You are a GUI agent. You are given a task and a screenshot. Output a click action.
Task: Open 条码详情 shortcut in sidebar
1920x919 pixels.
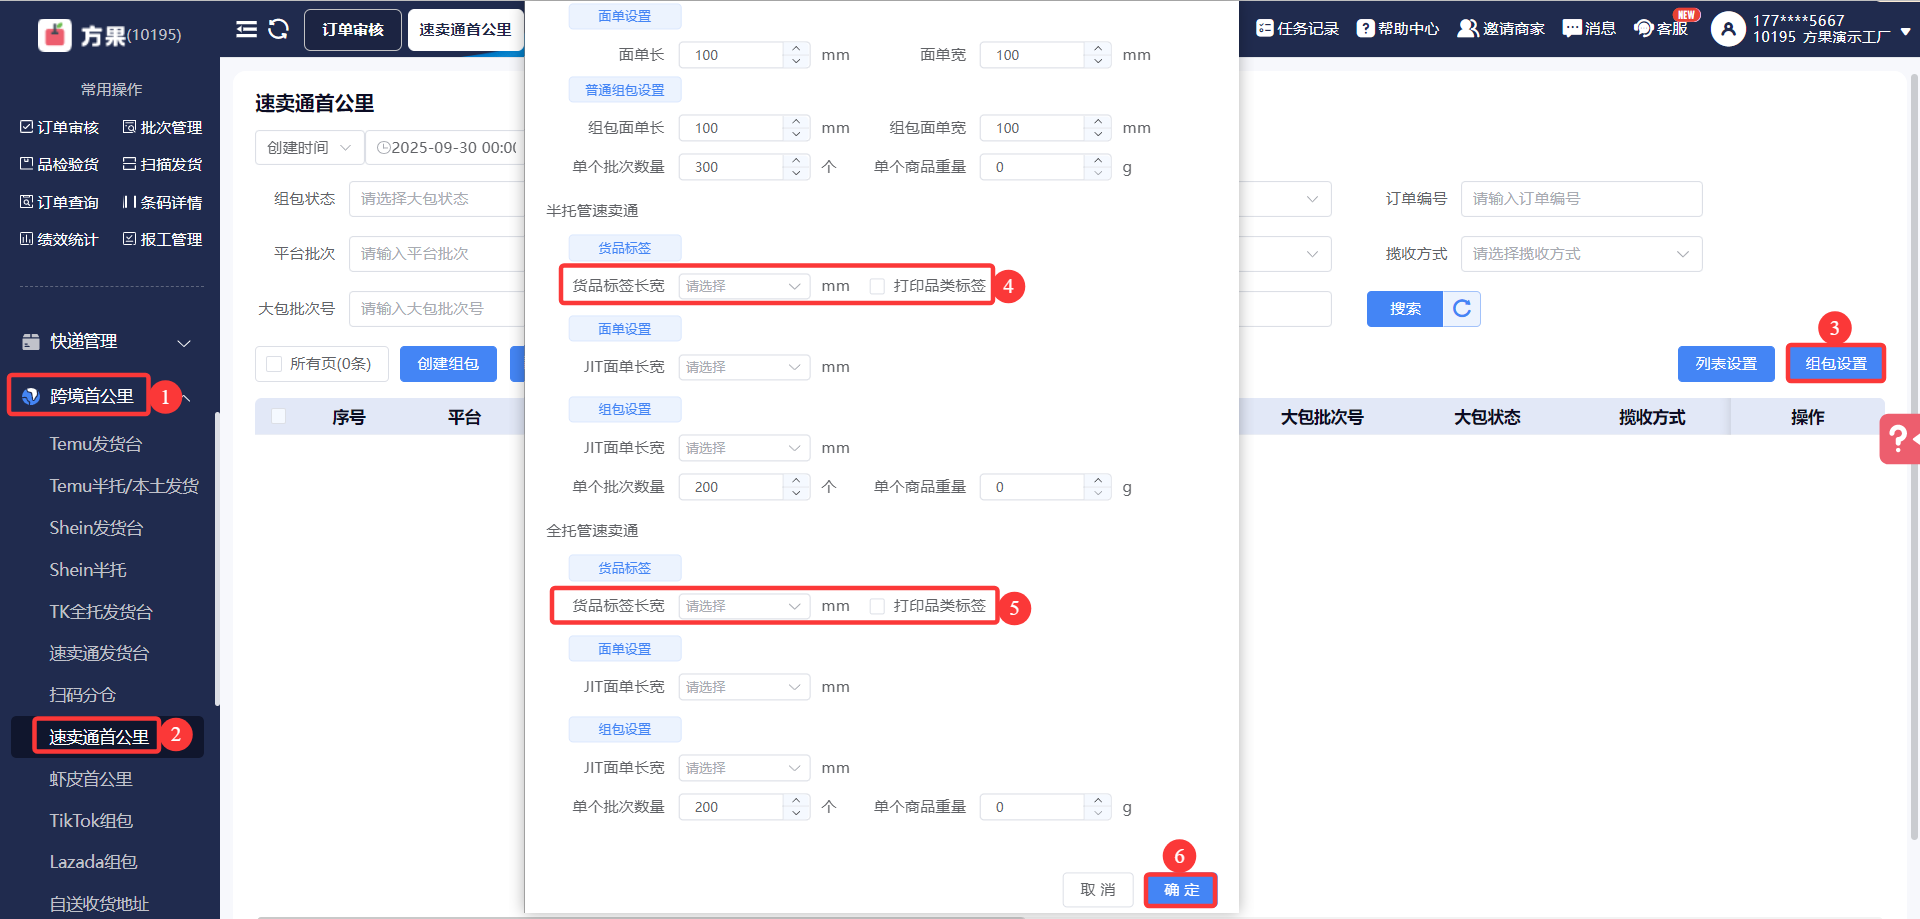(x=162, y=202)
